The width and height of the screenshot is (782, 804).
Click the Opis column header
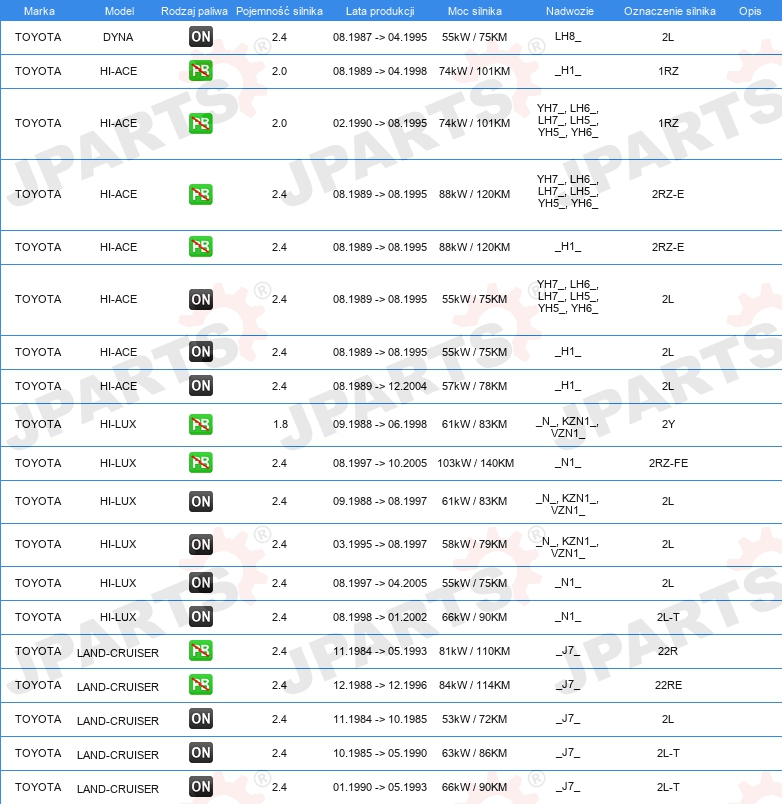point(750,11)
